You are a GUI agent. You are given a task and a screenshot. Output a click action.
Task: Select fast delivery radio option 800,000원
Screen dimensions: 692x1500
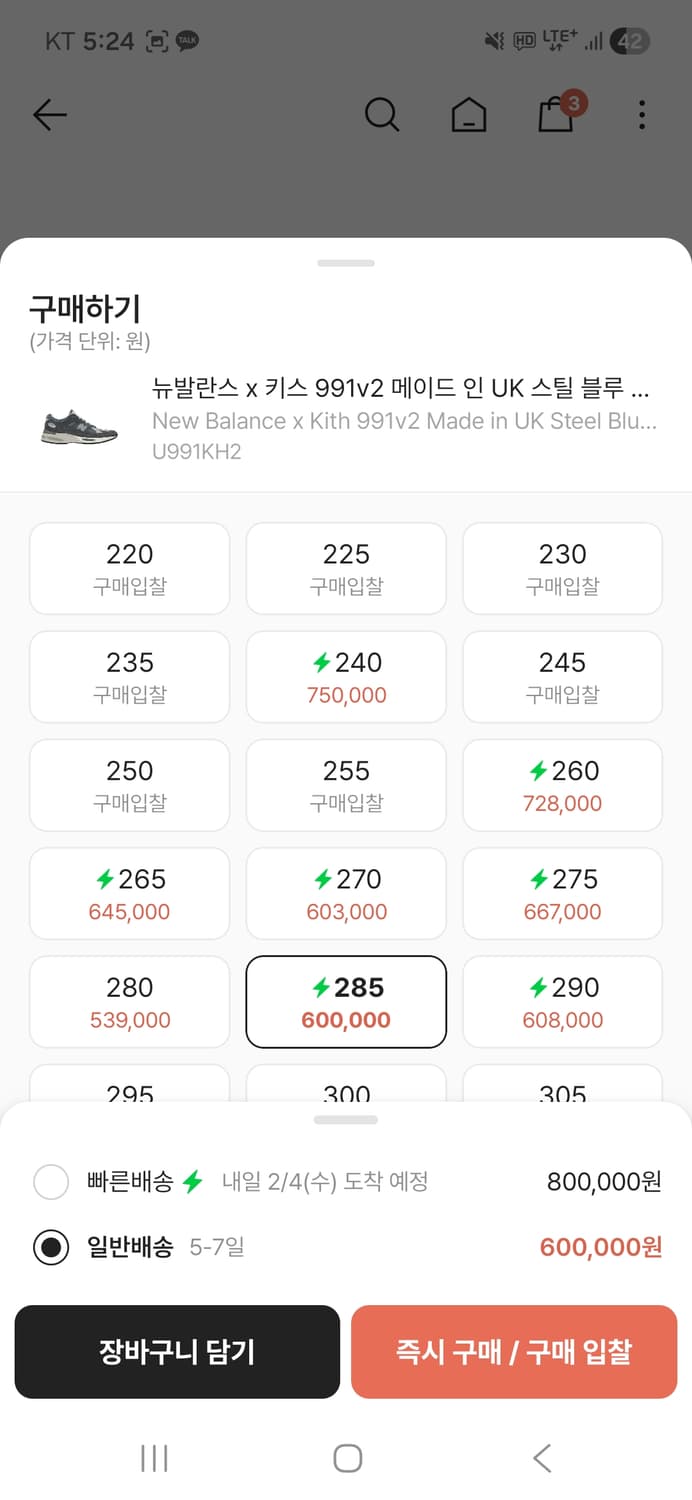(x=51, y=1182)
